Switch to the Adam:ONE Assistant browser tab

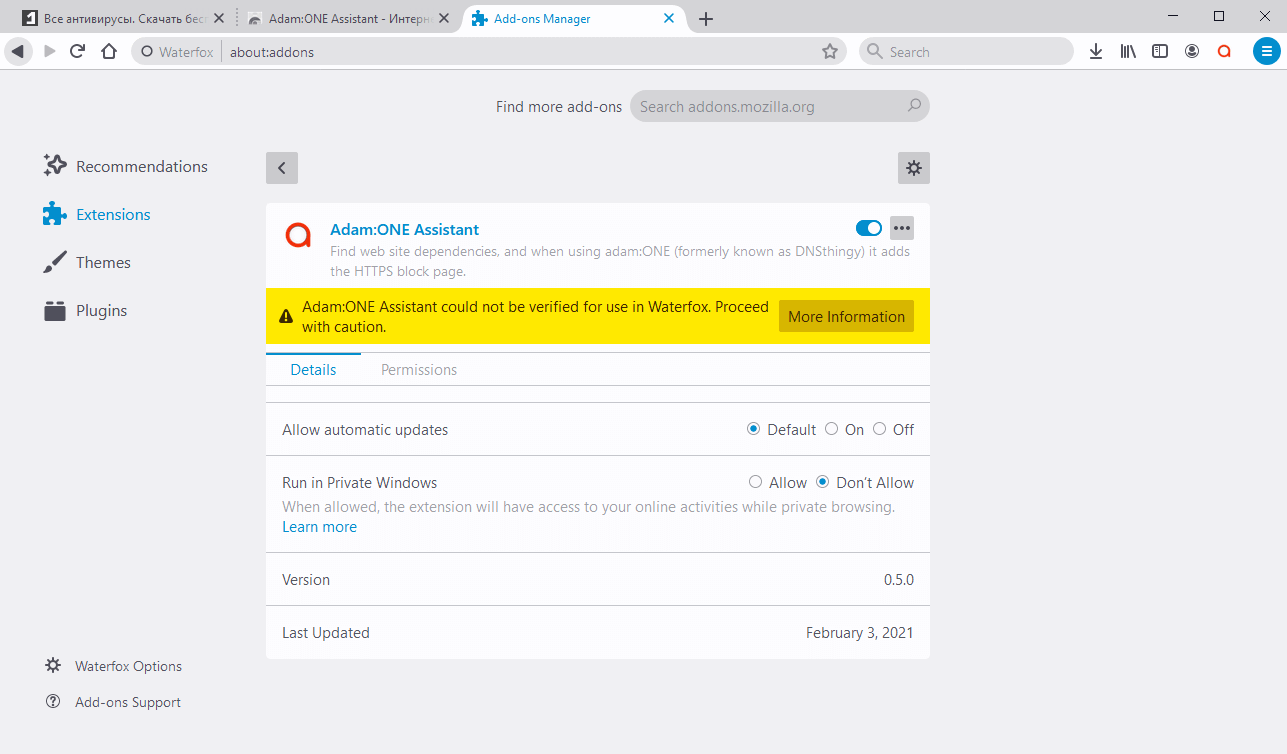349,18
